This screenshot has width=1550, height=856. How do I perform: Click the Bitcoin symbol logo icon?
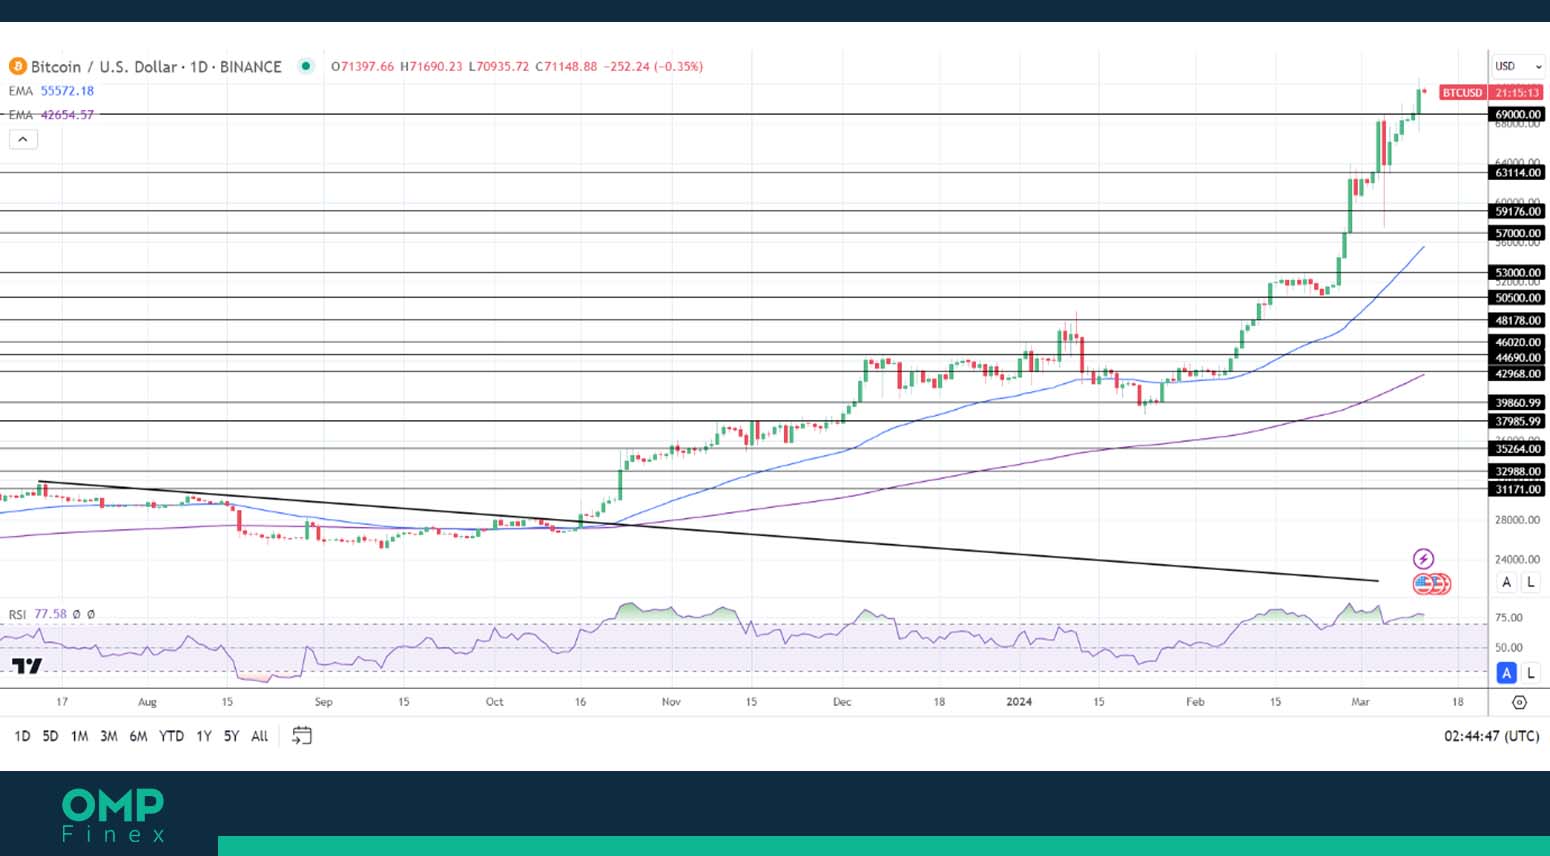[17, 66]
